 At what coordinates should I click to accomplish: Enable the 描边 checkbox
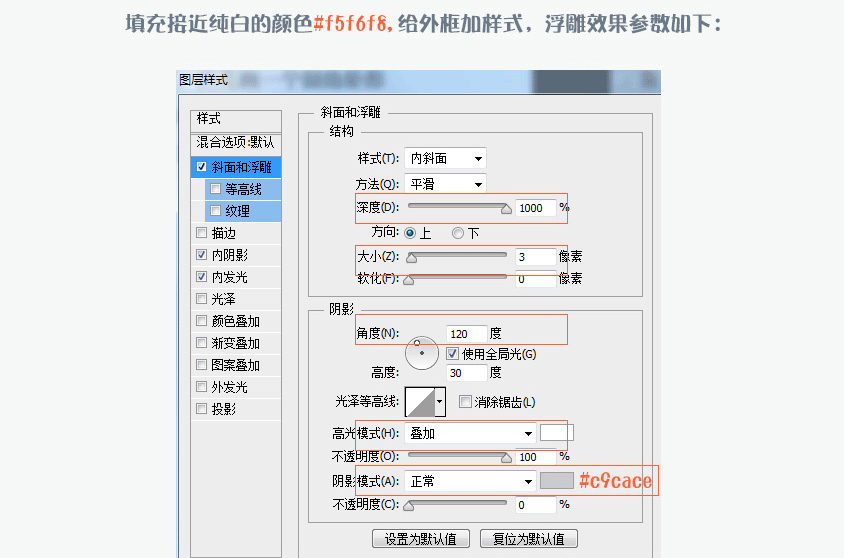[201, 232]
